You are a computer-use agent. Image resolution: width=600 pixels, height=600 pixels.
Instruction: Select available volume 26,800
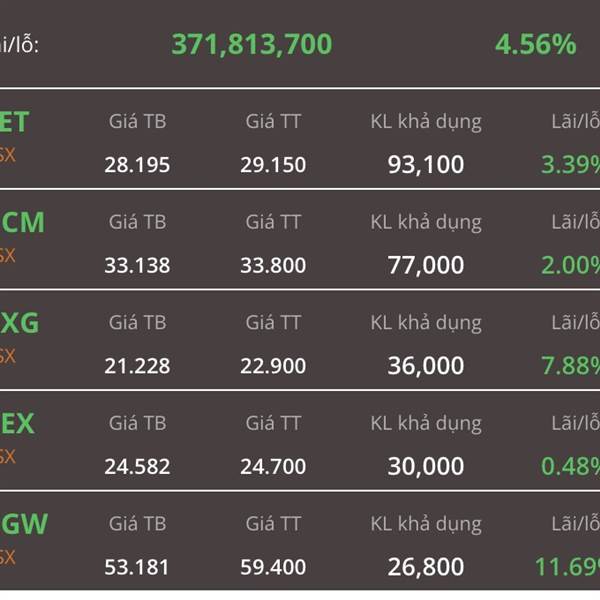pyautogui.click(x=425, y=567)
